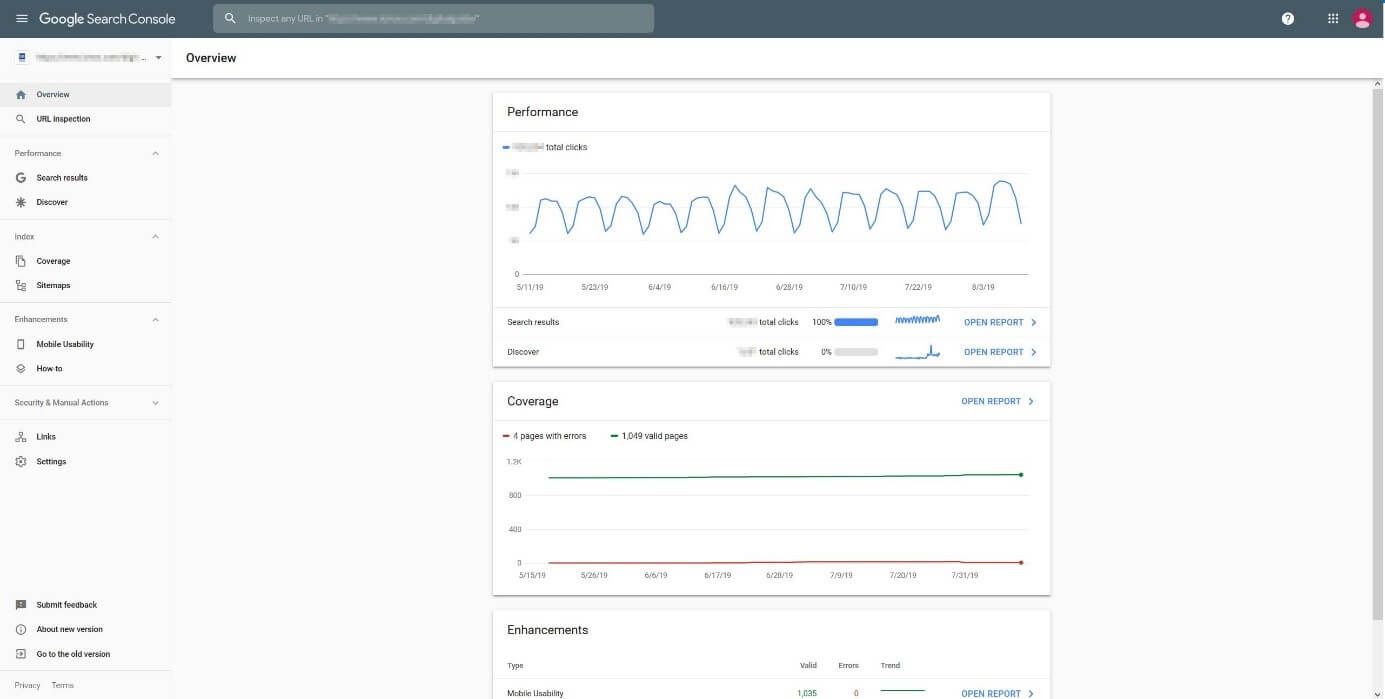The width and height of the screenshot is (1385, 699).
Task: Open the user account avatar
Action: [x=1361, y=19]
